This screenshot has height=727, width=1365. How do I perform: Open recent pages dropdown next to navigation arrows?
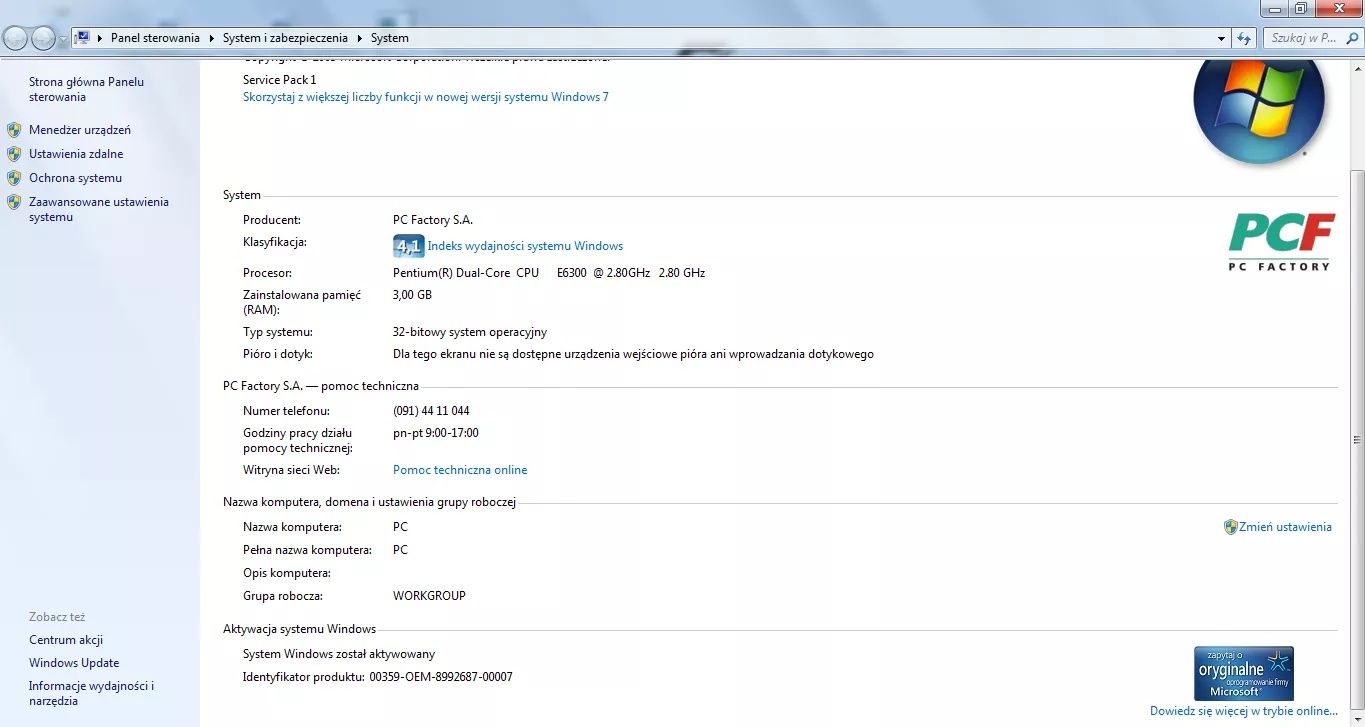(x=64, y=39)
